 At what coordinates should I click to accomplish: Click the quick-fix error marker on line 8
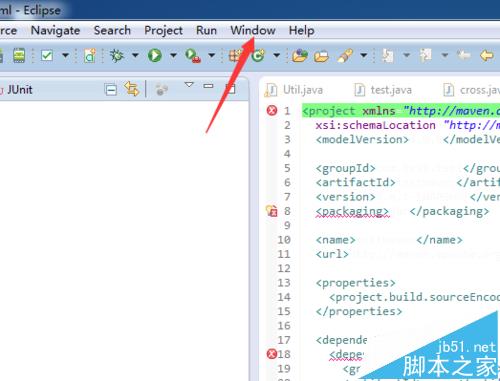272,211
